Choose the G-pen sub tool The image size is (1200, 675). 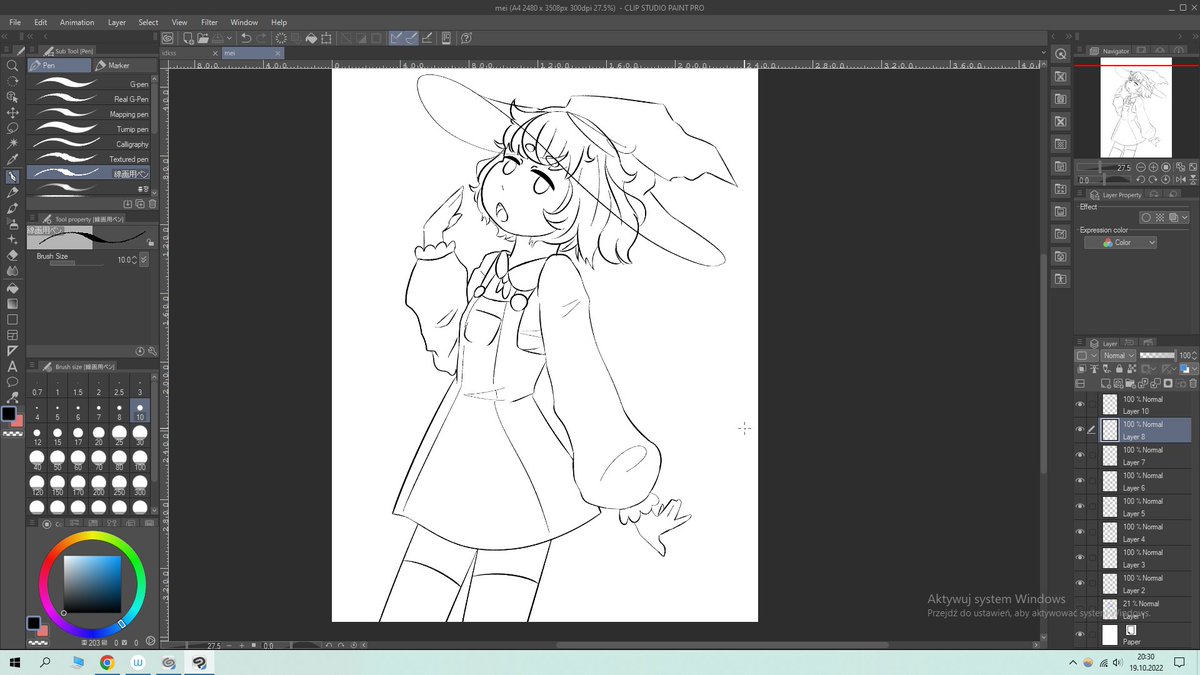point(88,84)
